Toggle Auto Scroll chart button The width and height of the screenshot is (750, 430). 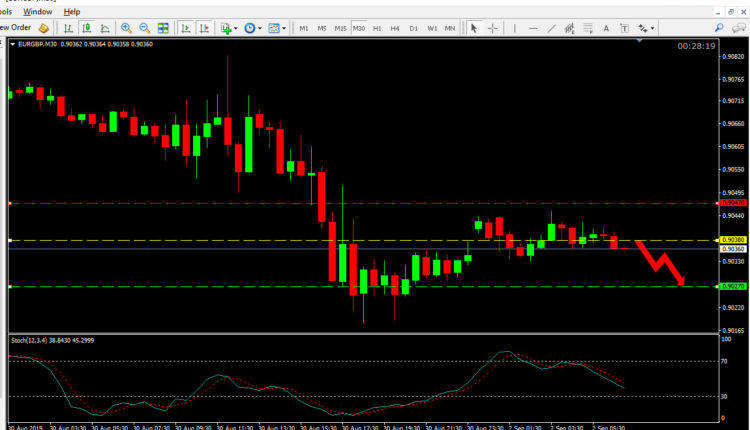pyautogui.click(x=186, y=29)
